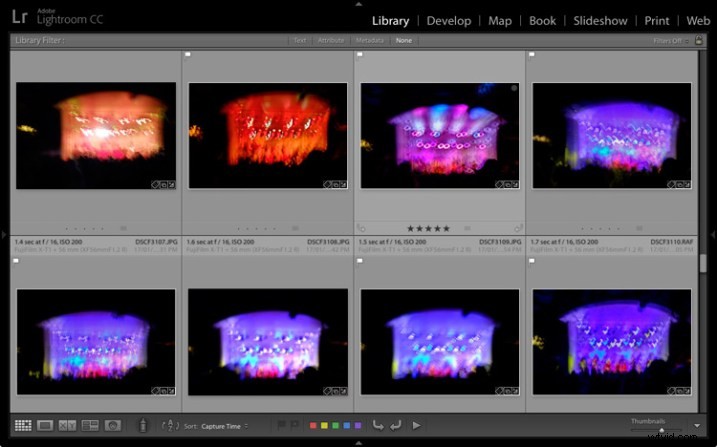
Task: Switch to the Develop module
Action: click(x=449, y=21)
